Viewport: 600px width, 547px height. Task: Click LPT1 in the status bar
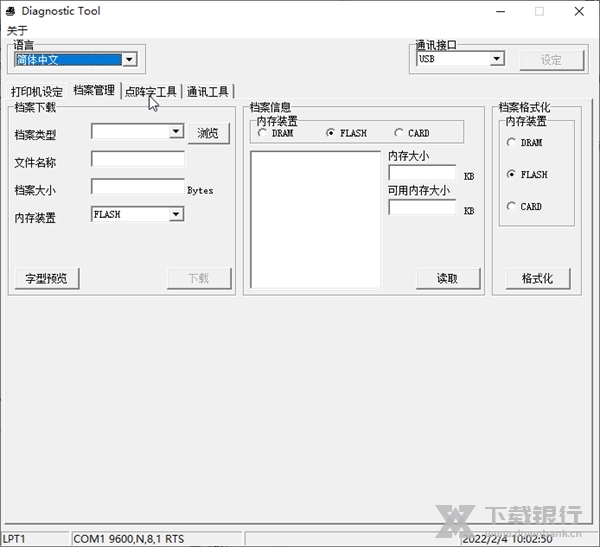14,539
